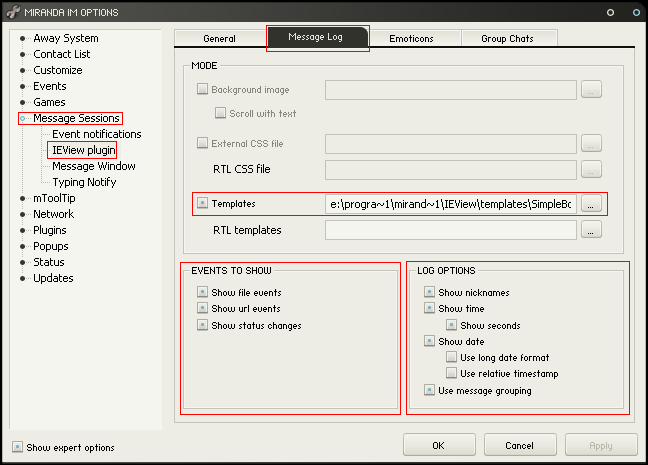Select mToolTip in options tree

[54, 198]
